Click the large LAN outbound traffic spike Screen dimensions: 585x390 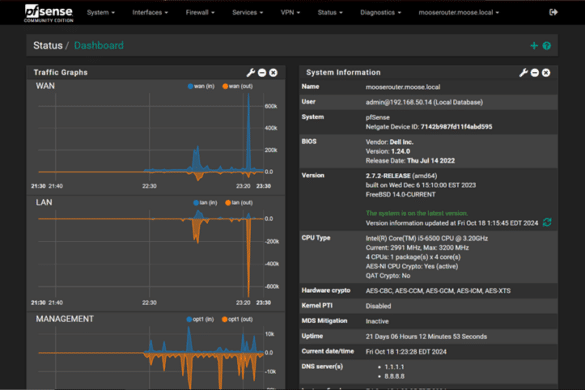[x=248, y=258]
